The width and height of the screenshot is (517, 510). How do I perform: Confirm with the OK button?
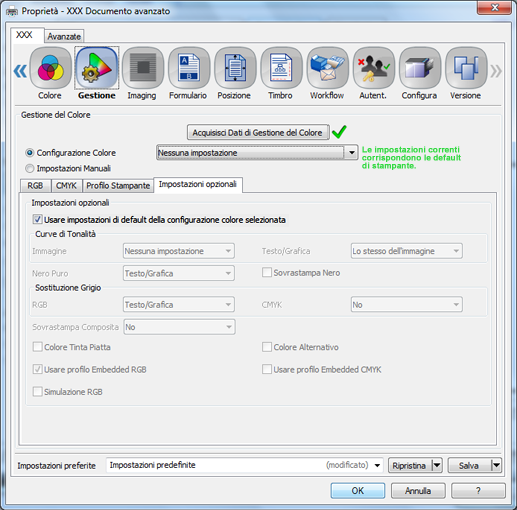tap(358, 491)
